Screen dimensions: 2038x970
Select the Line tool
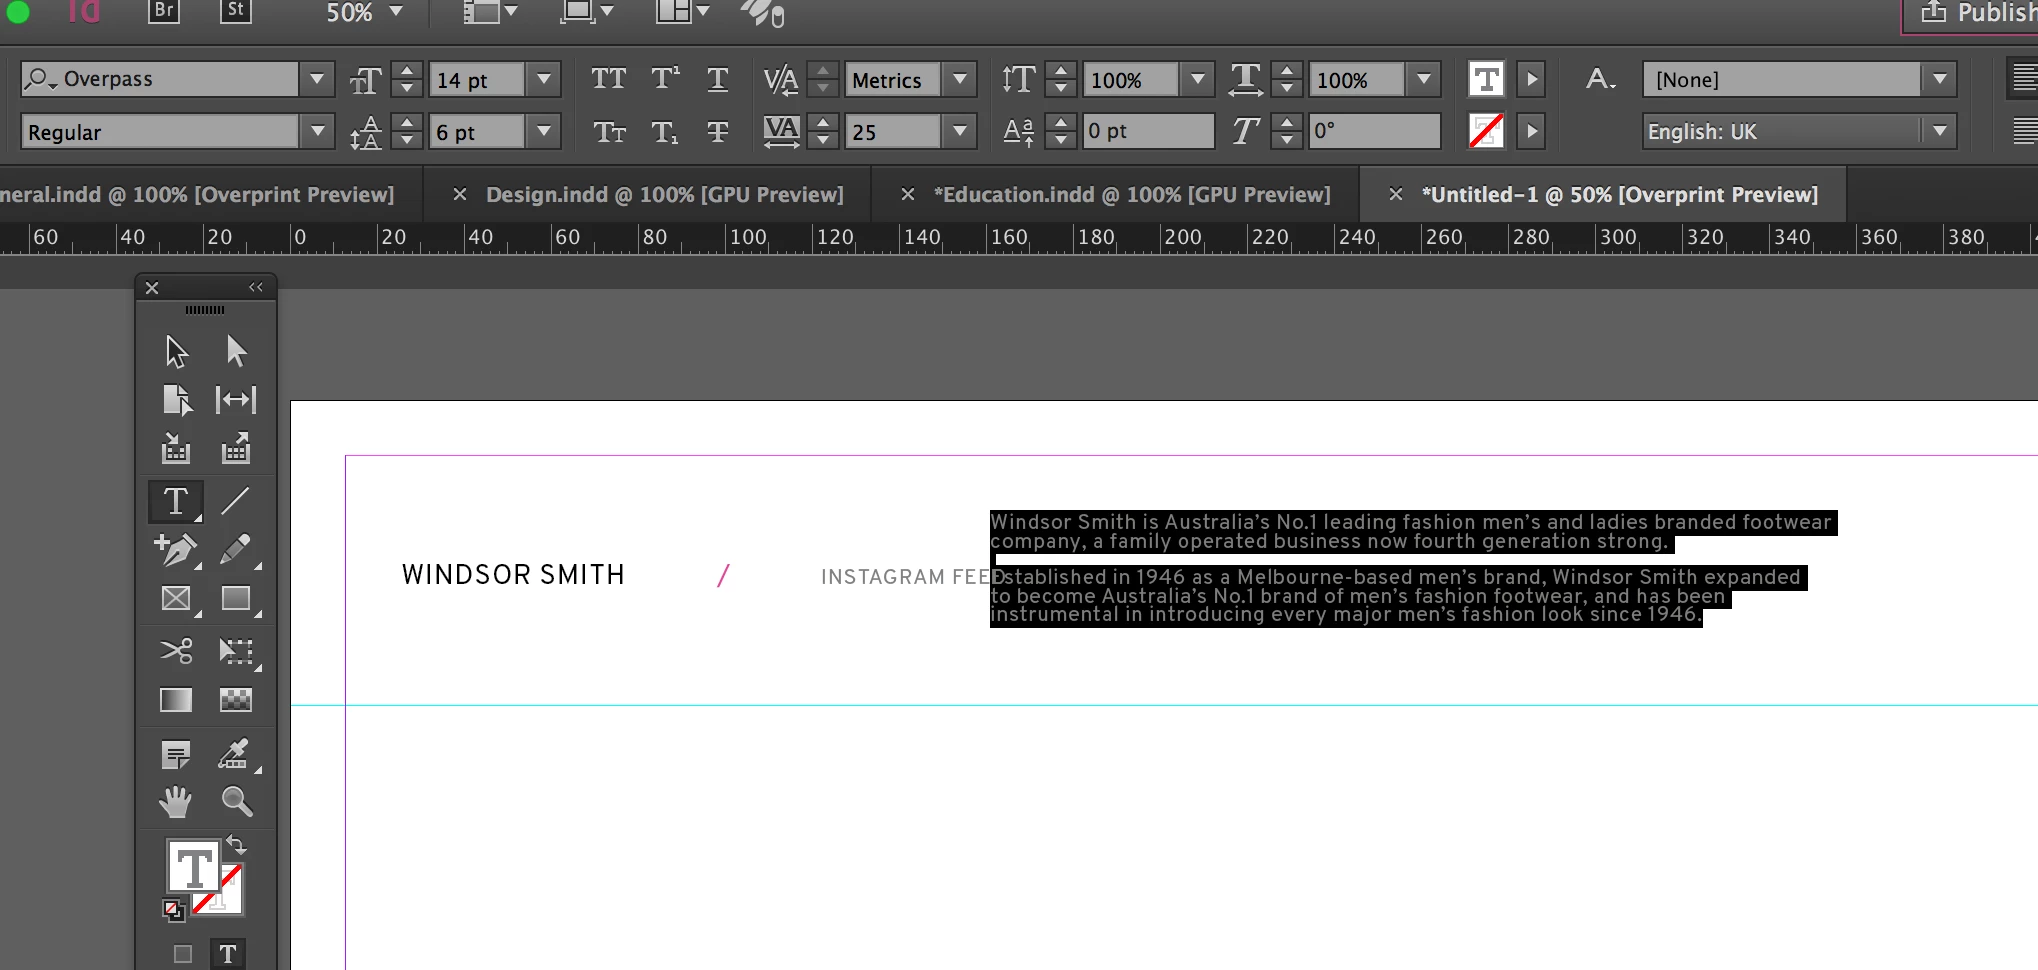point(236,501)
